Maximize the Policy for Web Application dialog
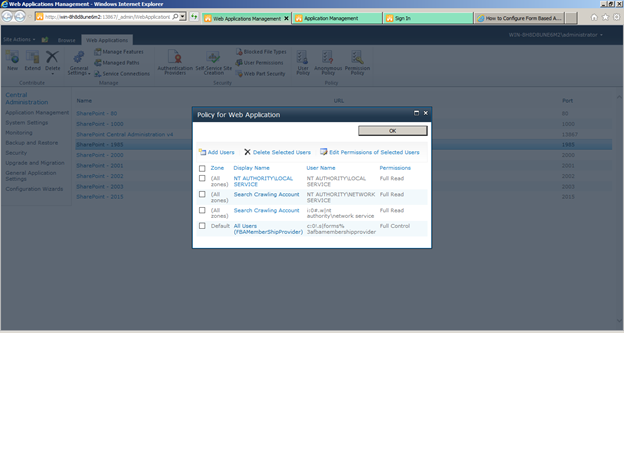624x450 pixels. pos(416,113)
